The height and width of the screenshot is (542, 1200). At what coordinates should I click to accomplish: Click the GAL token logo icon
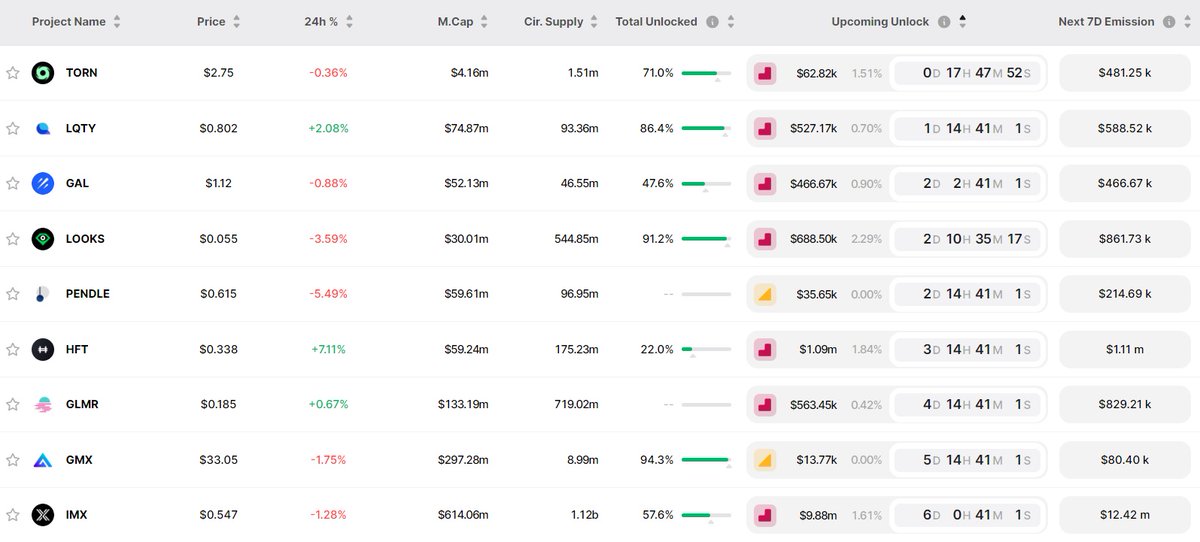click(42, 183)
